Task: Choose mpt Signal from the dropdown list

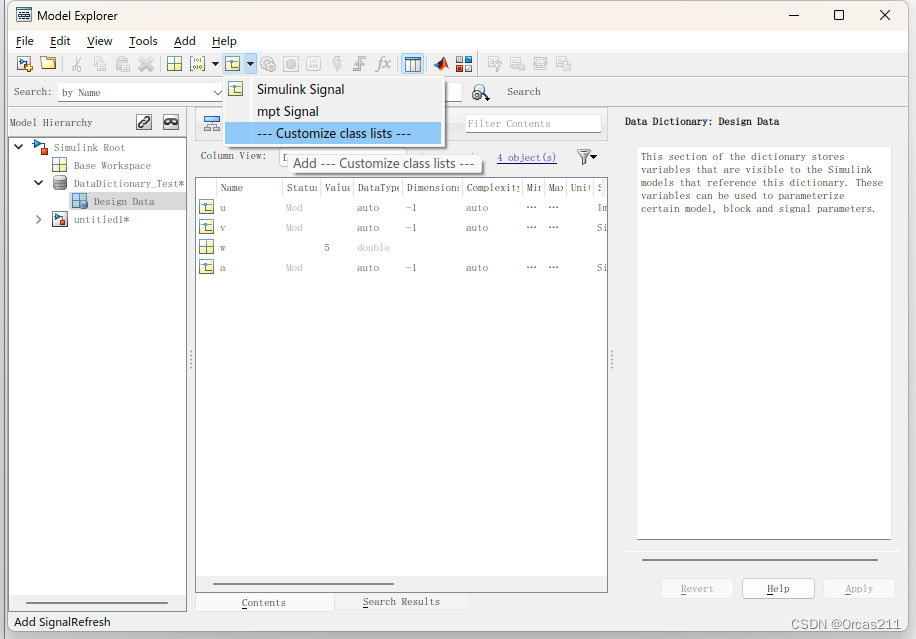Action: coord(333,112)
